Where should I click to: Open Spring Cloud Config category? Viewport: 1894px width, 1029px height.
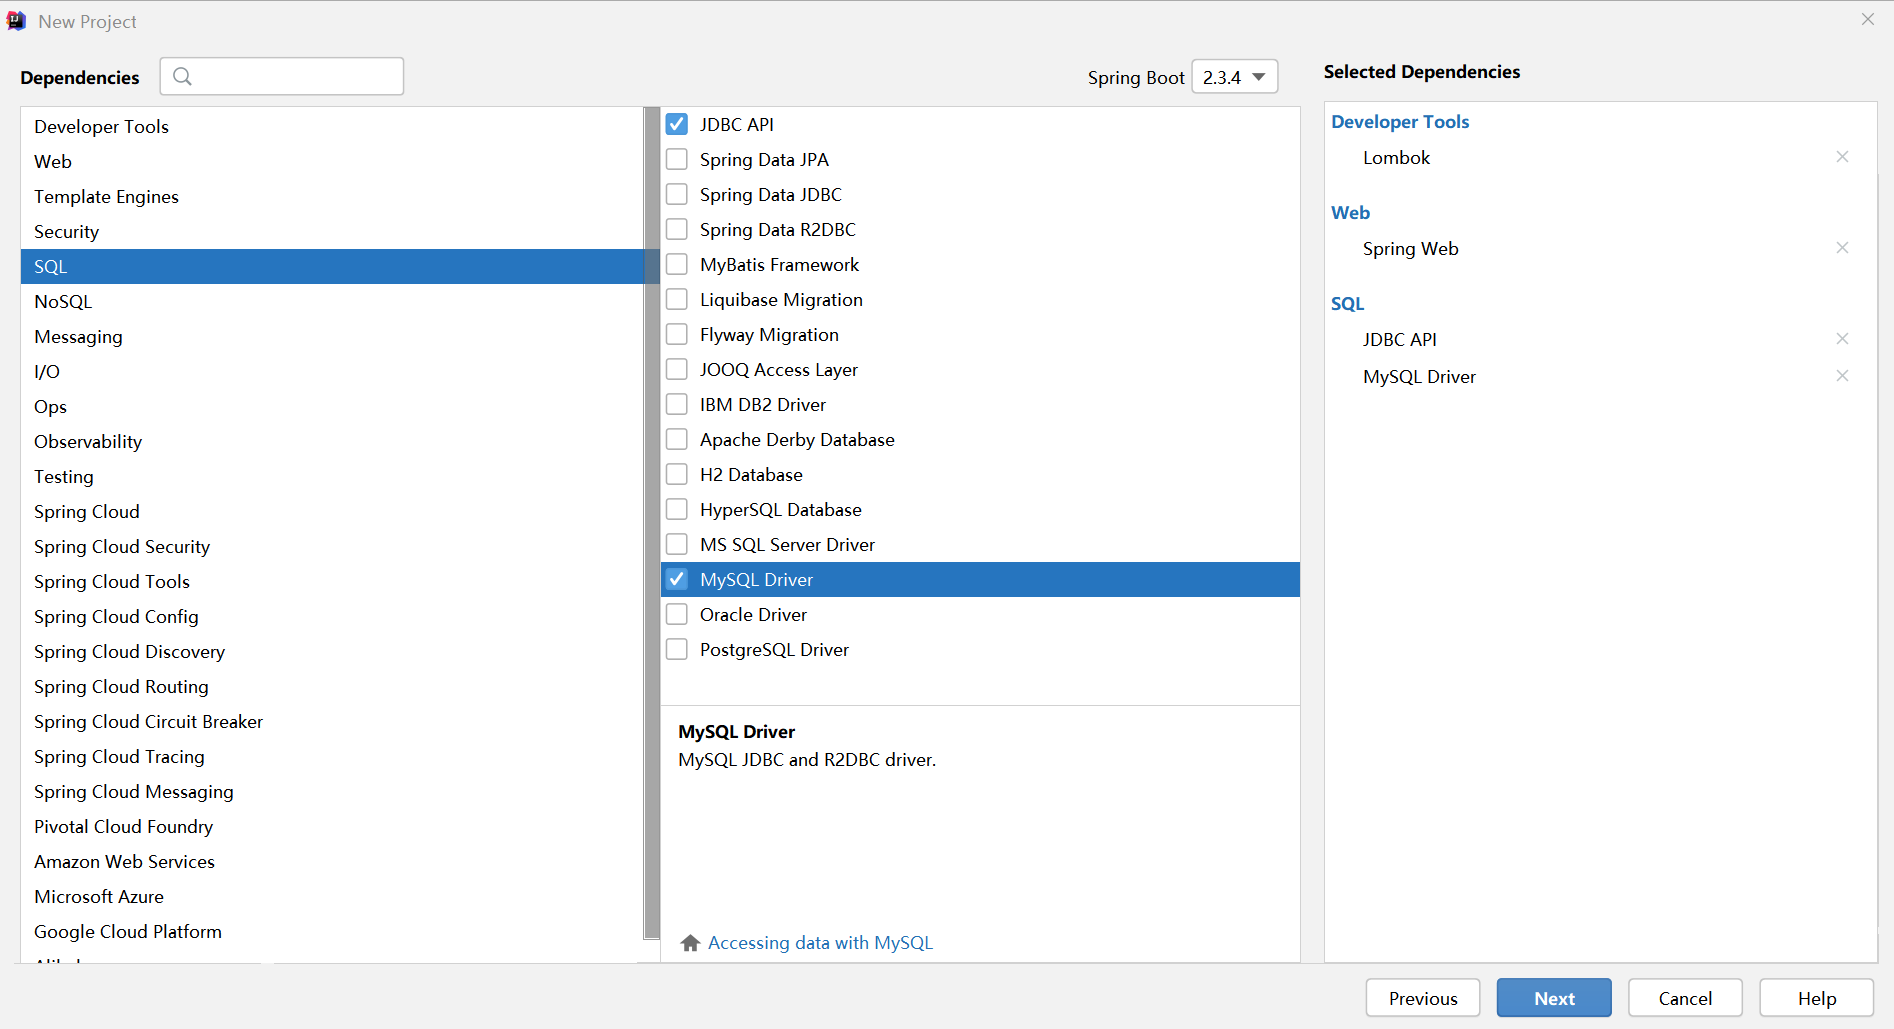[x=332, y=616]
